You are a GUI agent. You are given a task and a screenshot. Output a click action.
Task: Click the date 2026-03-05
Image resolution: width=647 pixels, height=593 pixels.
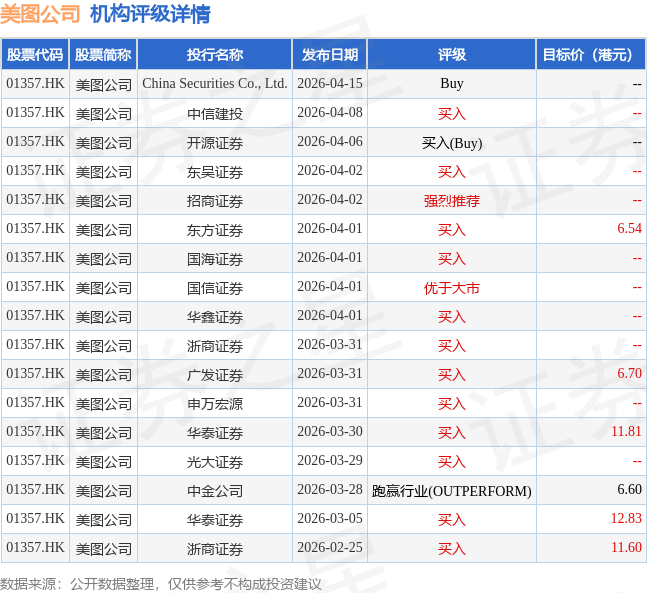pos(330,518)
